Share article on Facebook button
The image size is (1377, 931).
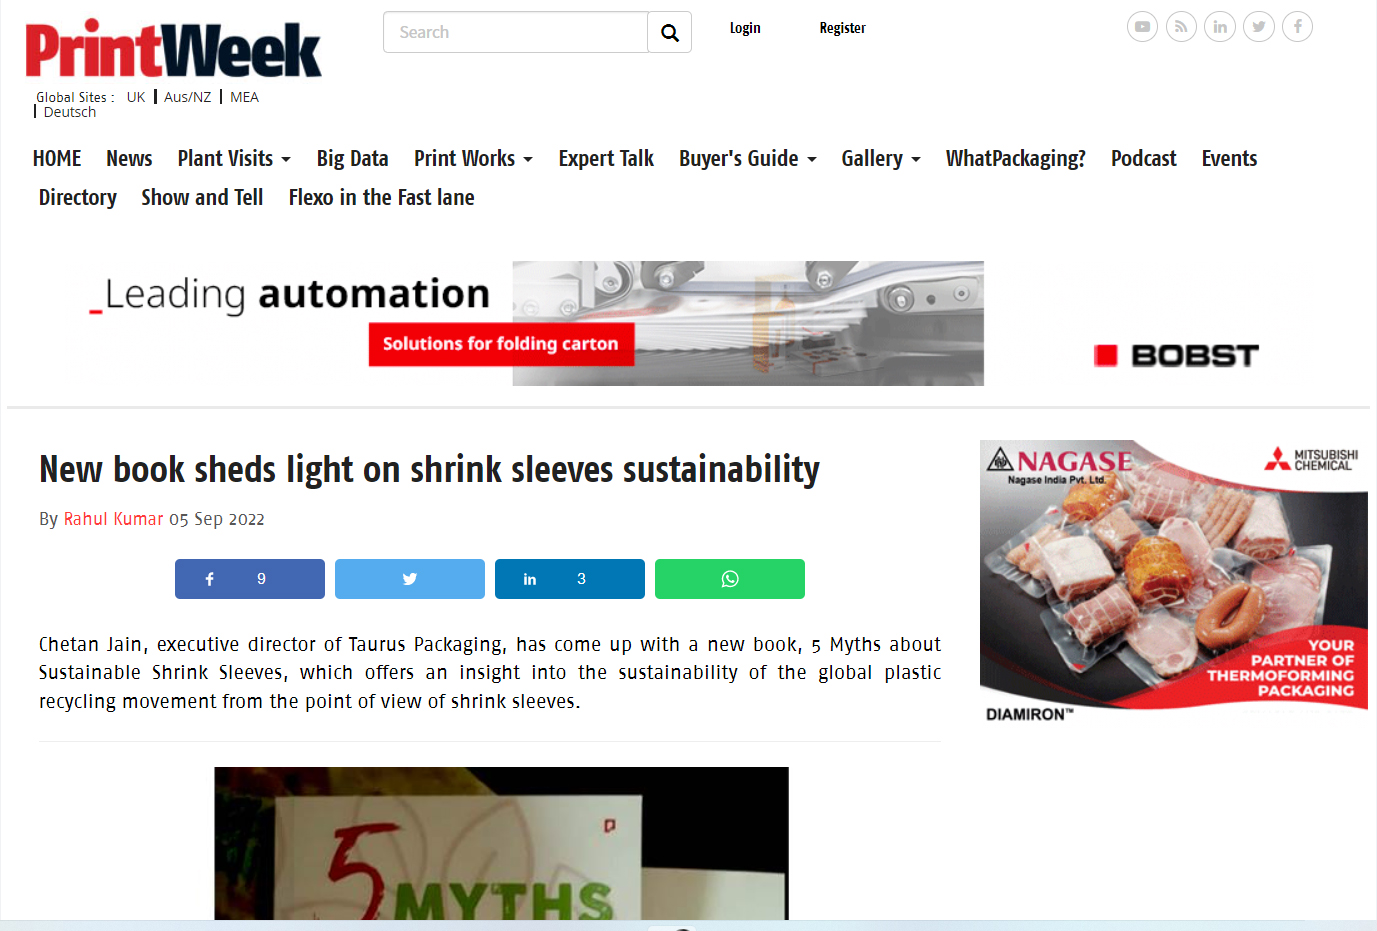click(250, 579)
